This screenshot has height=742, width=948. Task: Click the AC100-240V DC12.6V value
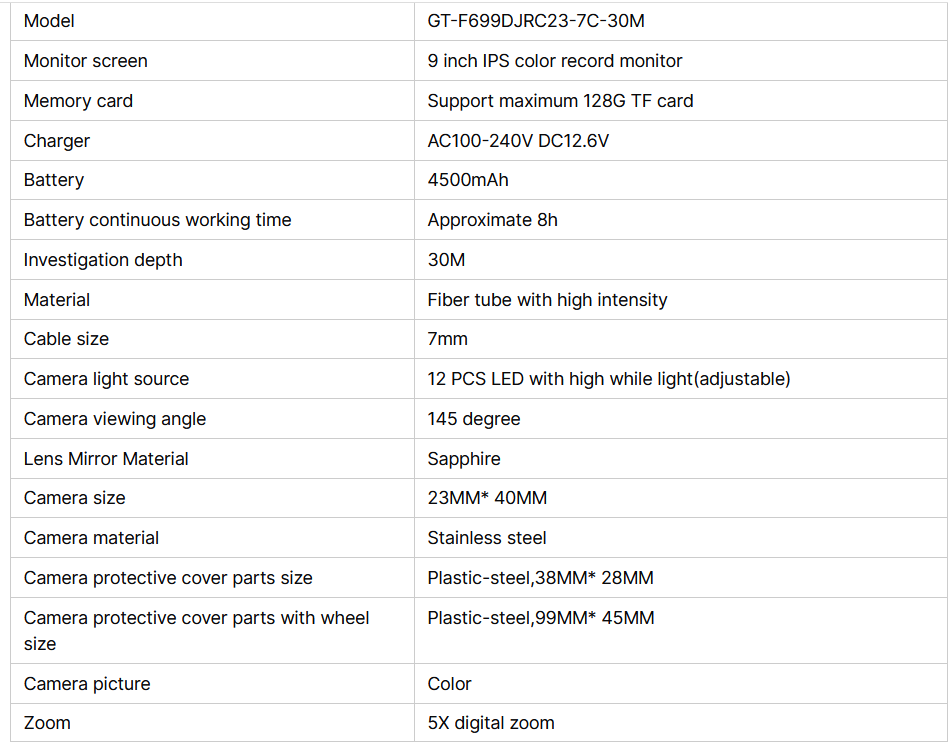518,141
